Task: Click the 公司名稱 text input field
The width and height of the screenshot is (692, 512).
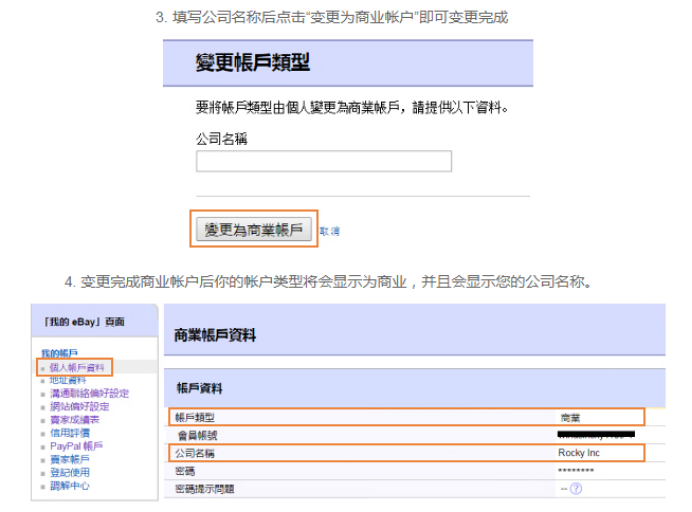Action: coord(323,161)
